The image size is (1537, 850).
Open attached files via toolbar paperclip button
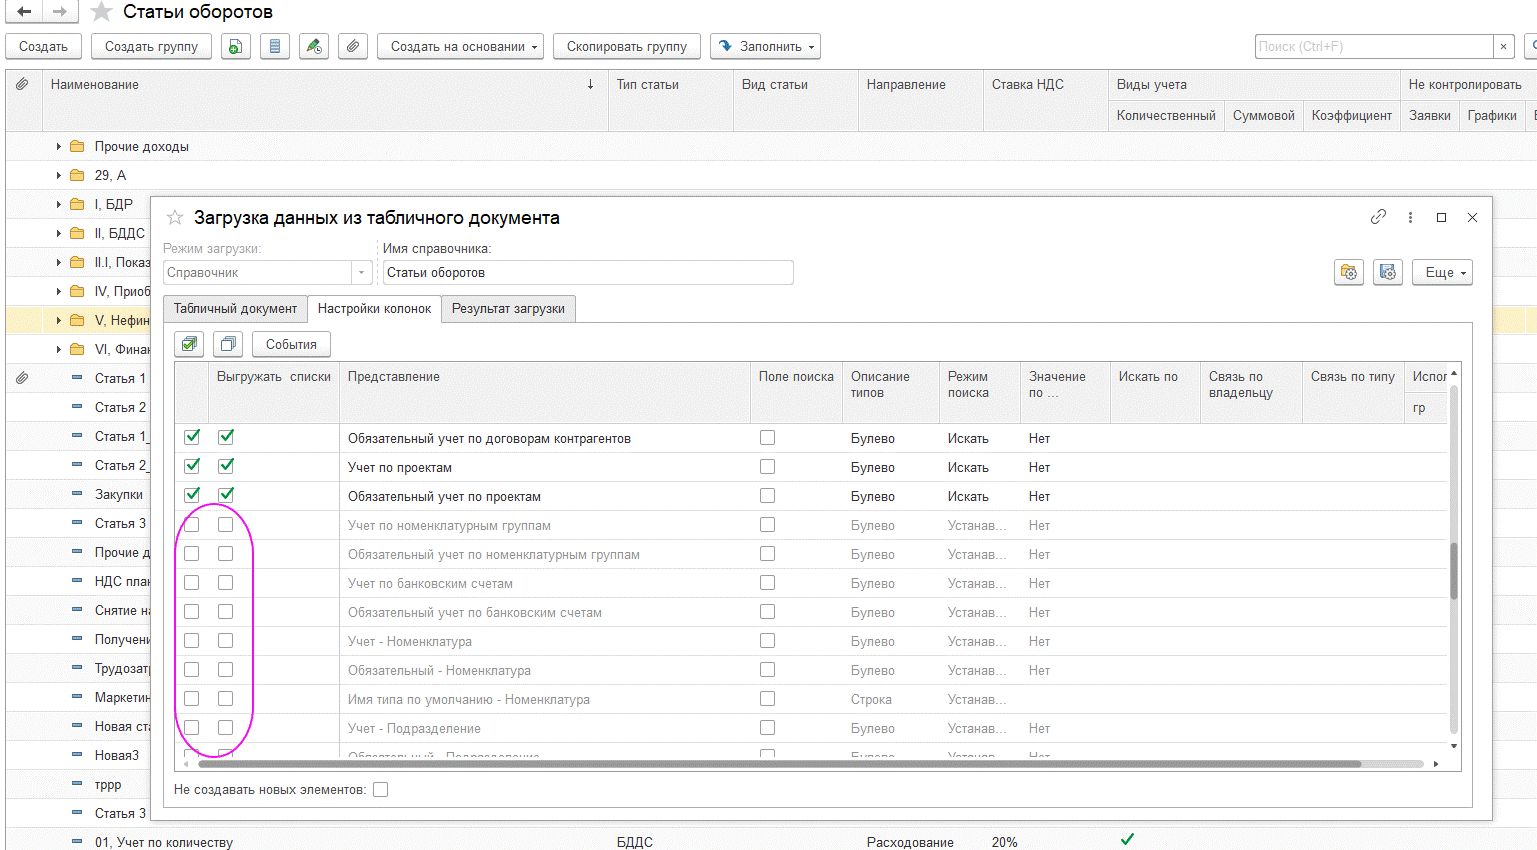[x=353, y=46]
